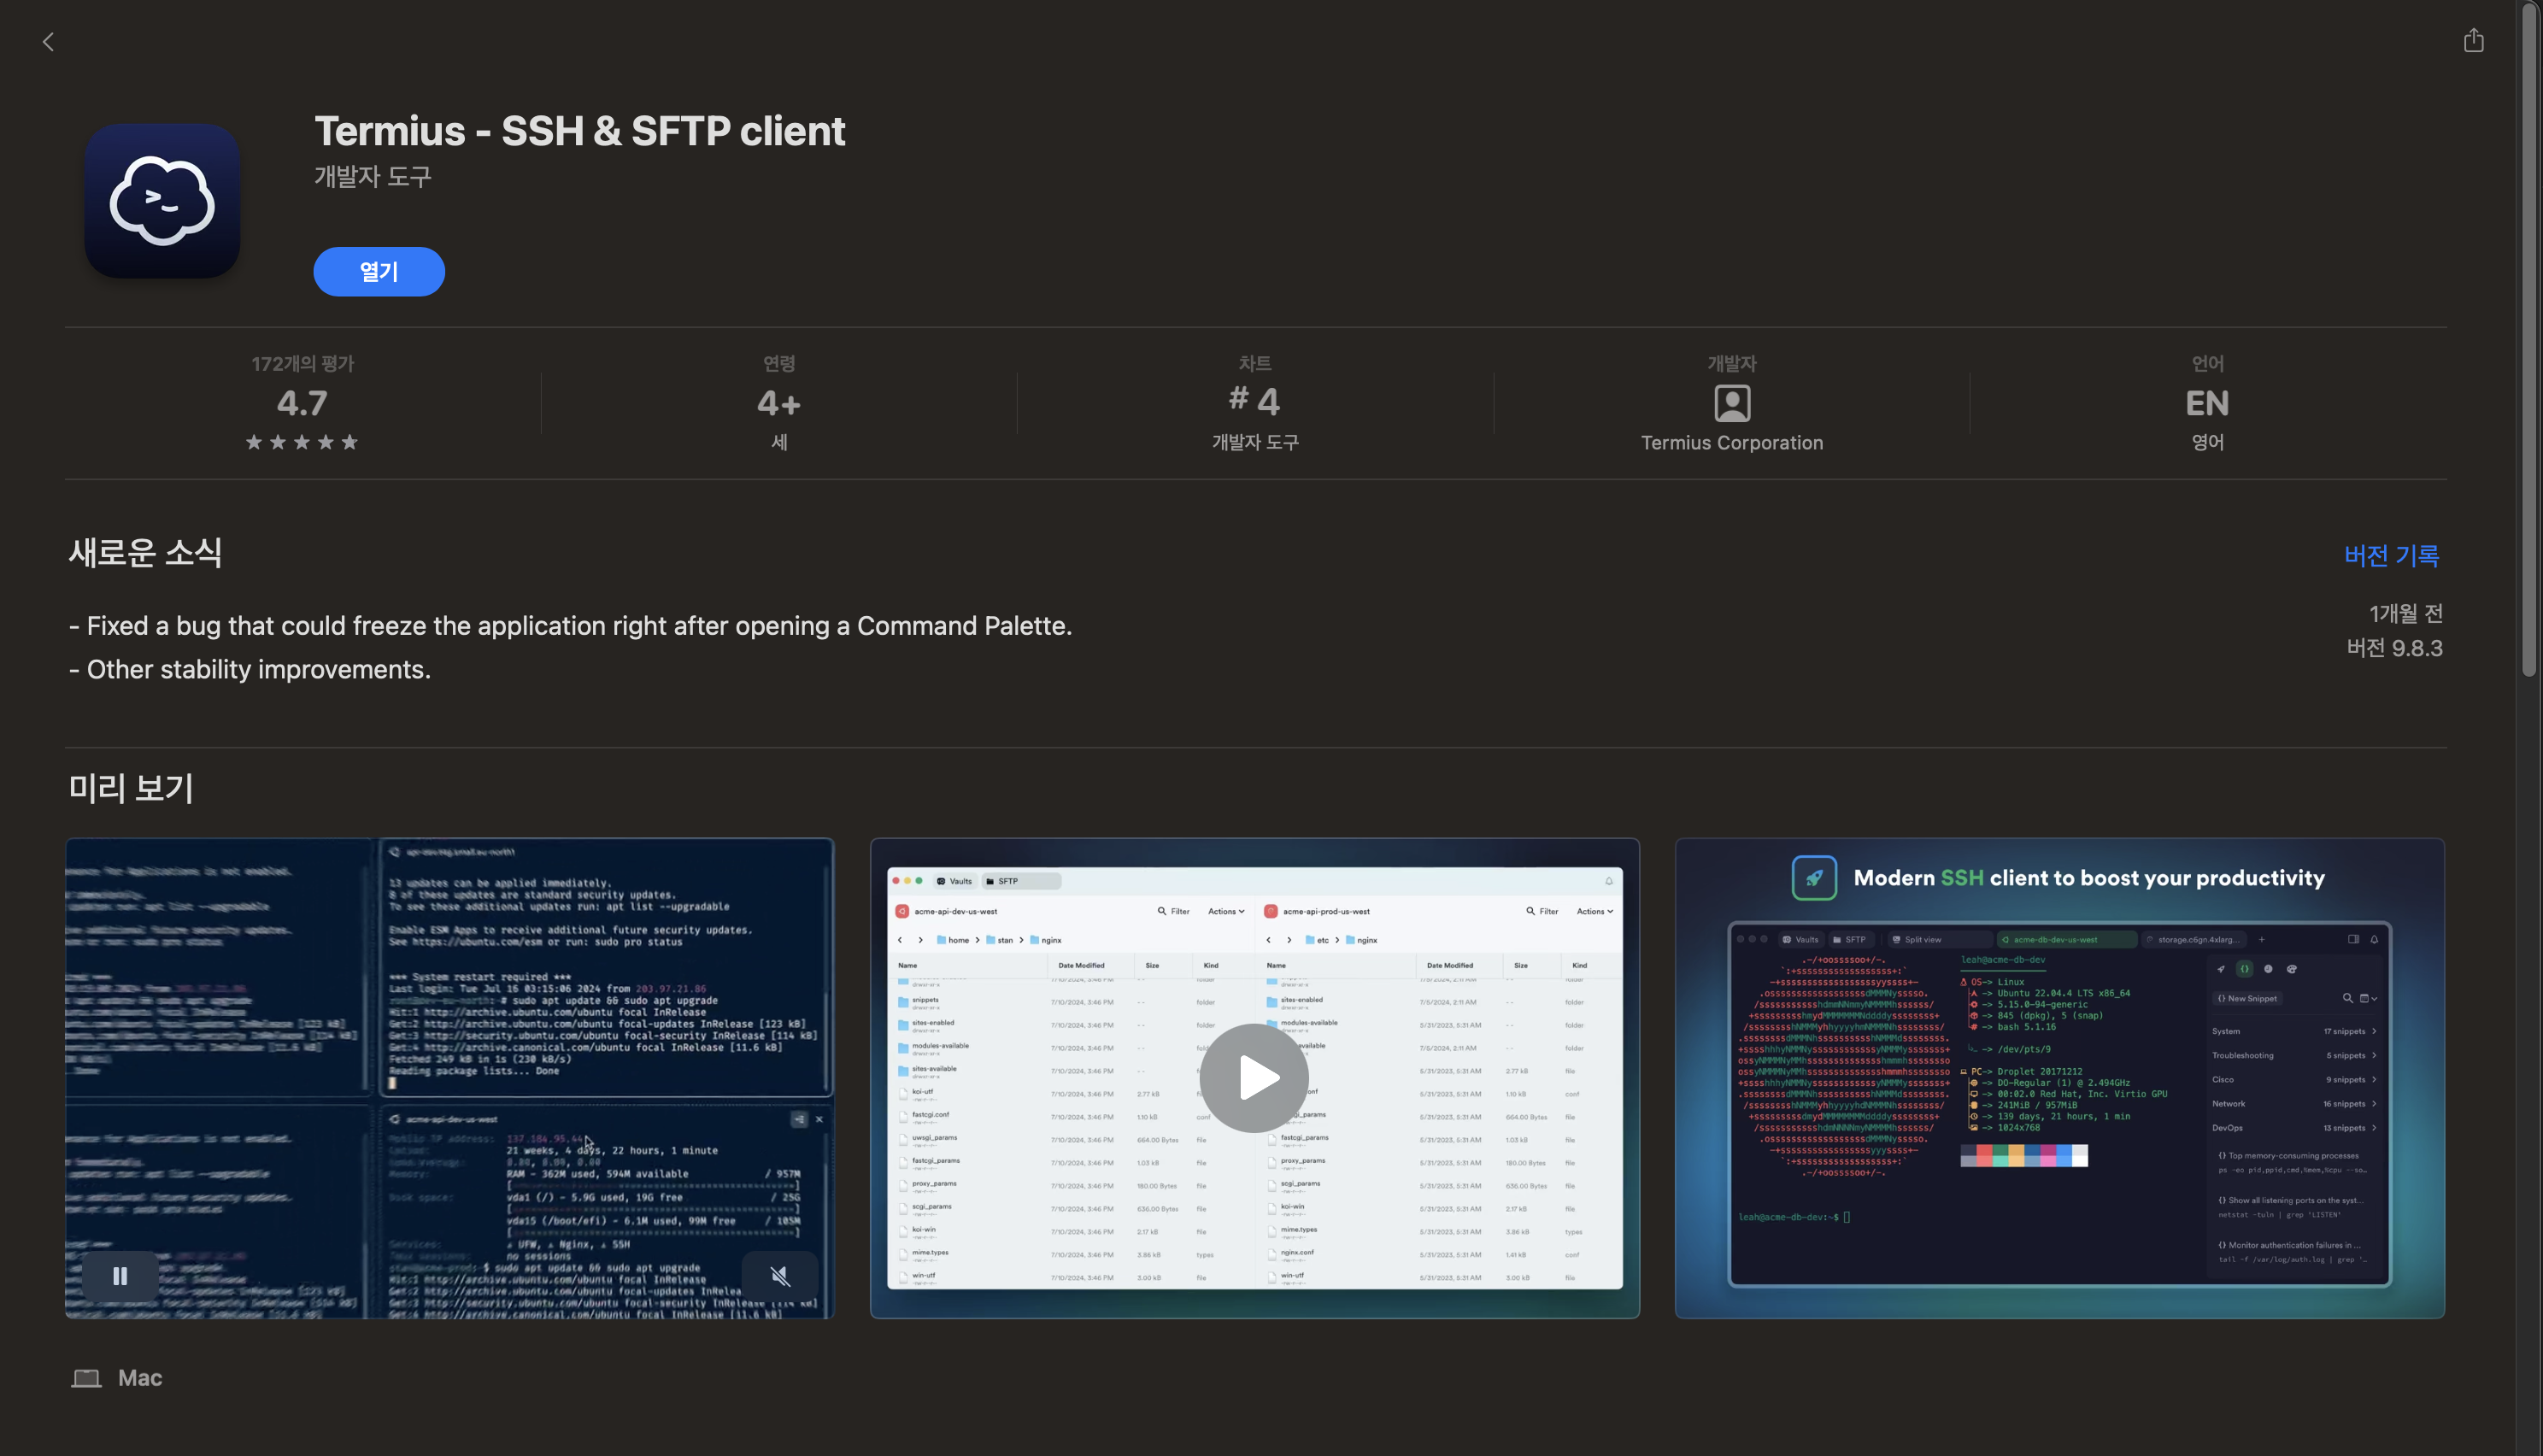Click the Termius Corporation developer name

(1732, 443)
